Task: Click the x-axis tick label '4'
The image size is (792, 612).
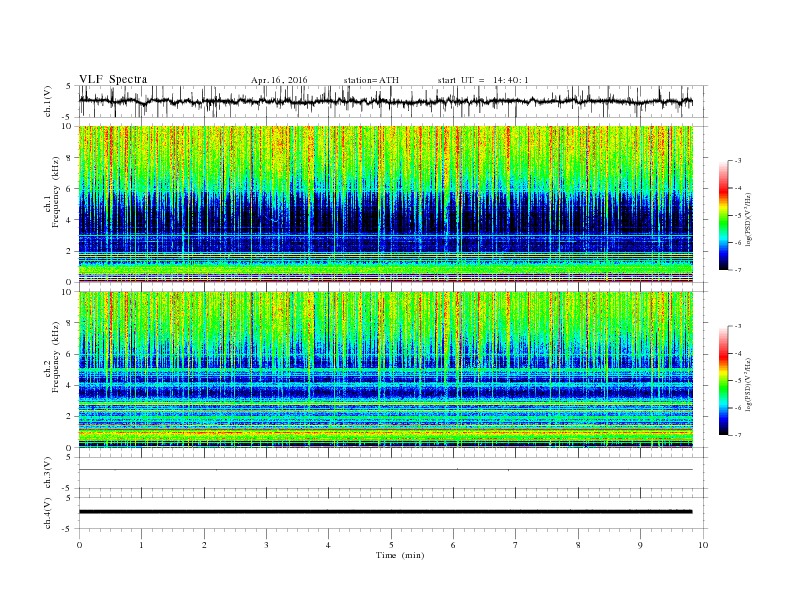Action: 329,545
